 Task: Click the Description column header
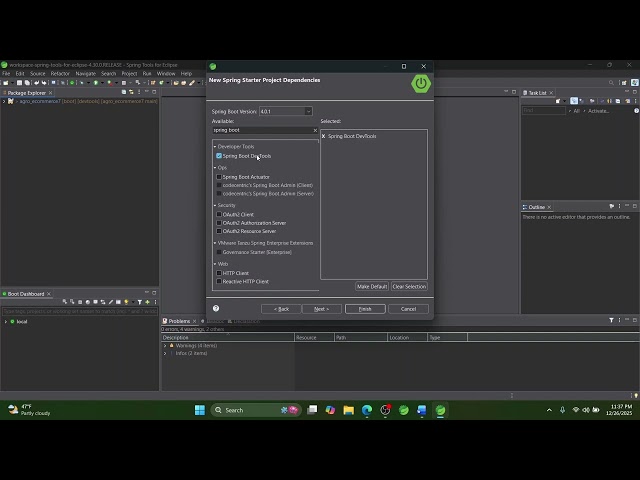[227, 338]
